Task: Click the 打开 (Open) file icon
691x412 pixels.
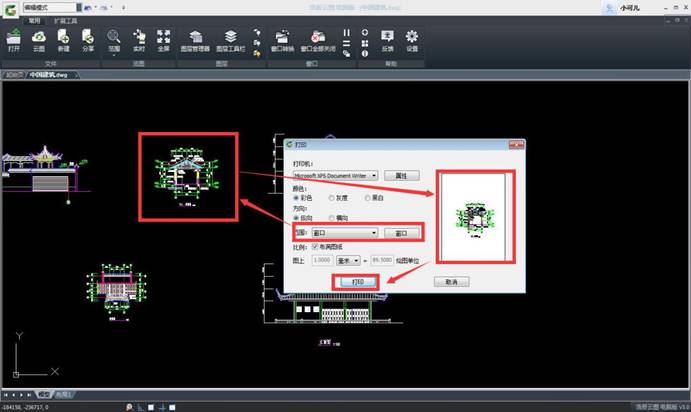Action: point(14,39)
